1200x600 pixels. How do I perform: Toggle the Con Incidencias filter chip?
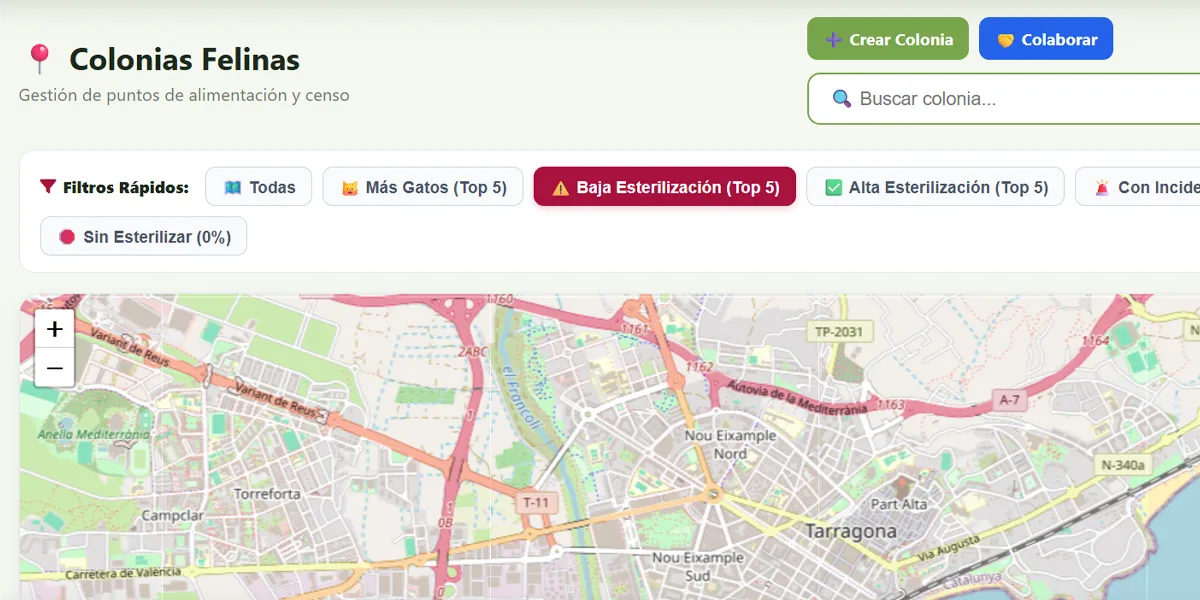pyautogui.click(x=1138, y=187)
